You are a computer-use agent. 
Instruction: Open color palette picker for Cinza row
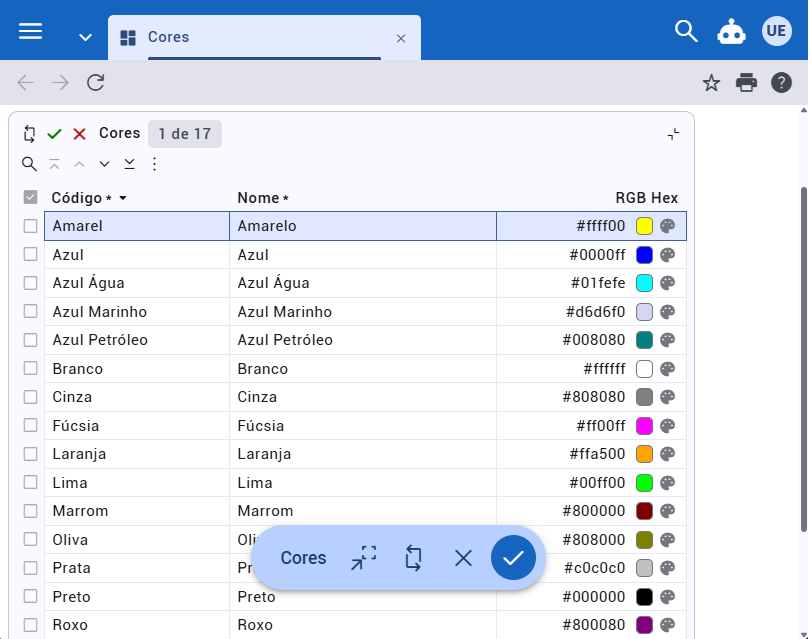point(668,397)
